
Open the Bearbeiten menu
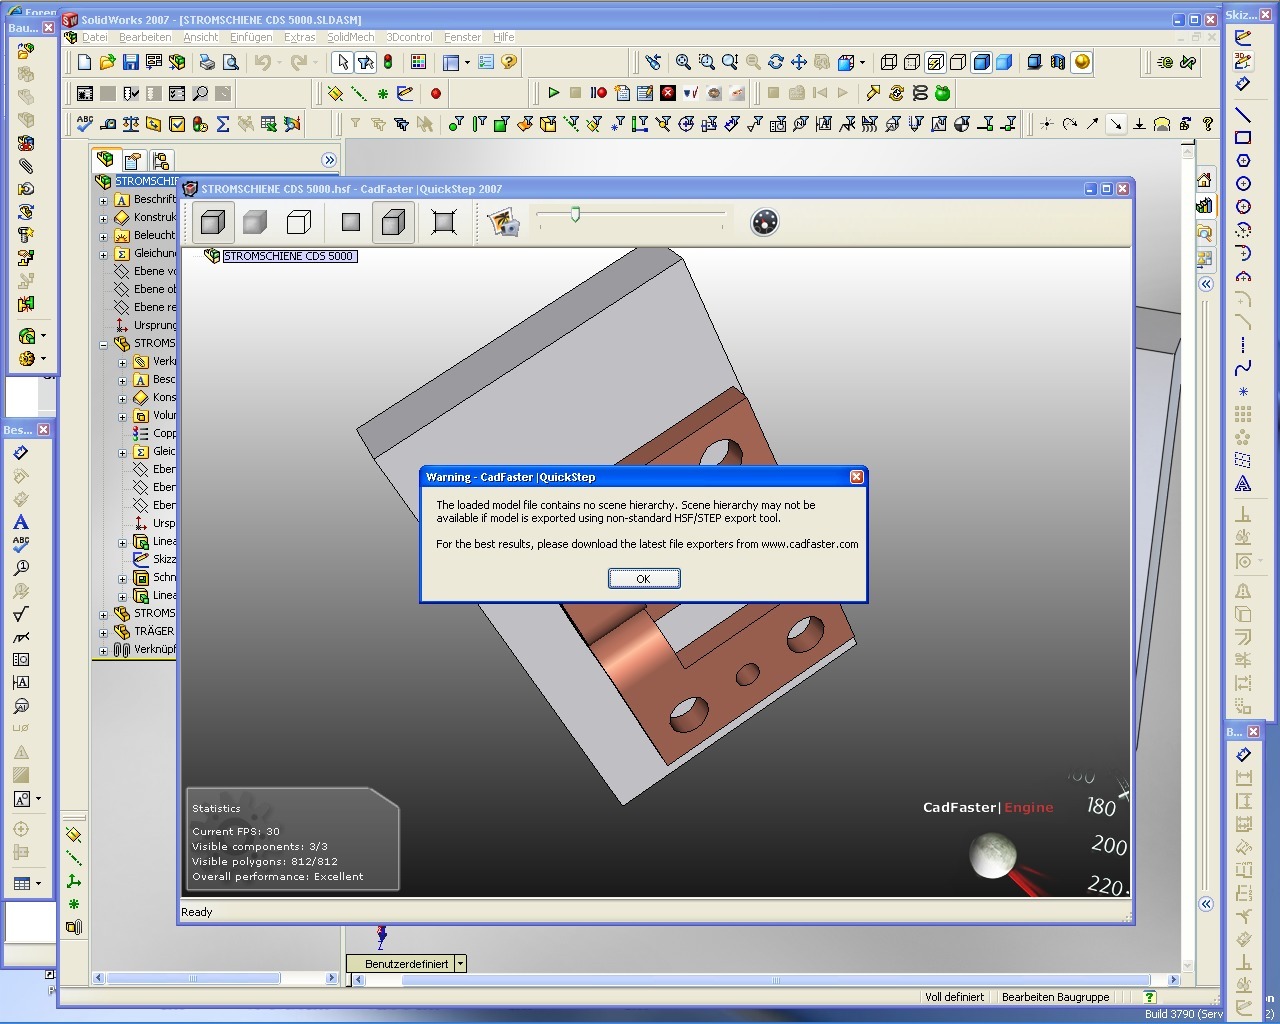pos(145,37)
